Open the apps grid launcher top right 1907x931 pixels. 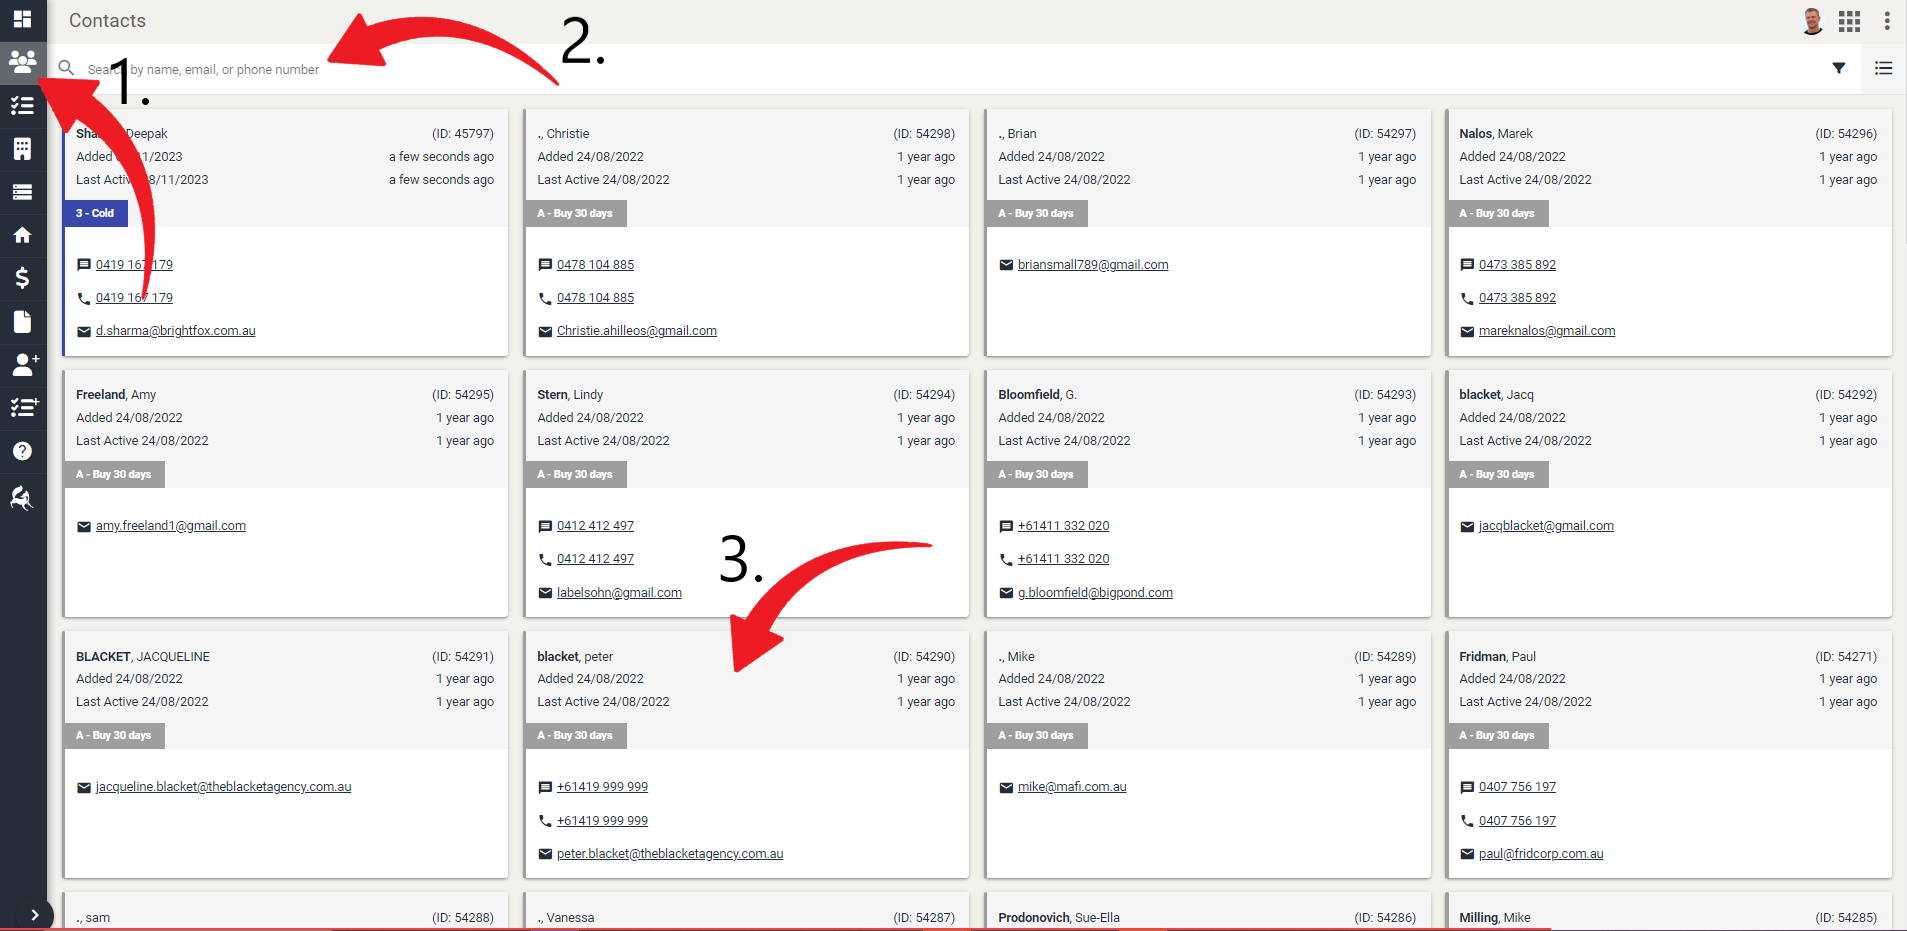tap(1849, 20)
